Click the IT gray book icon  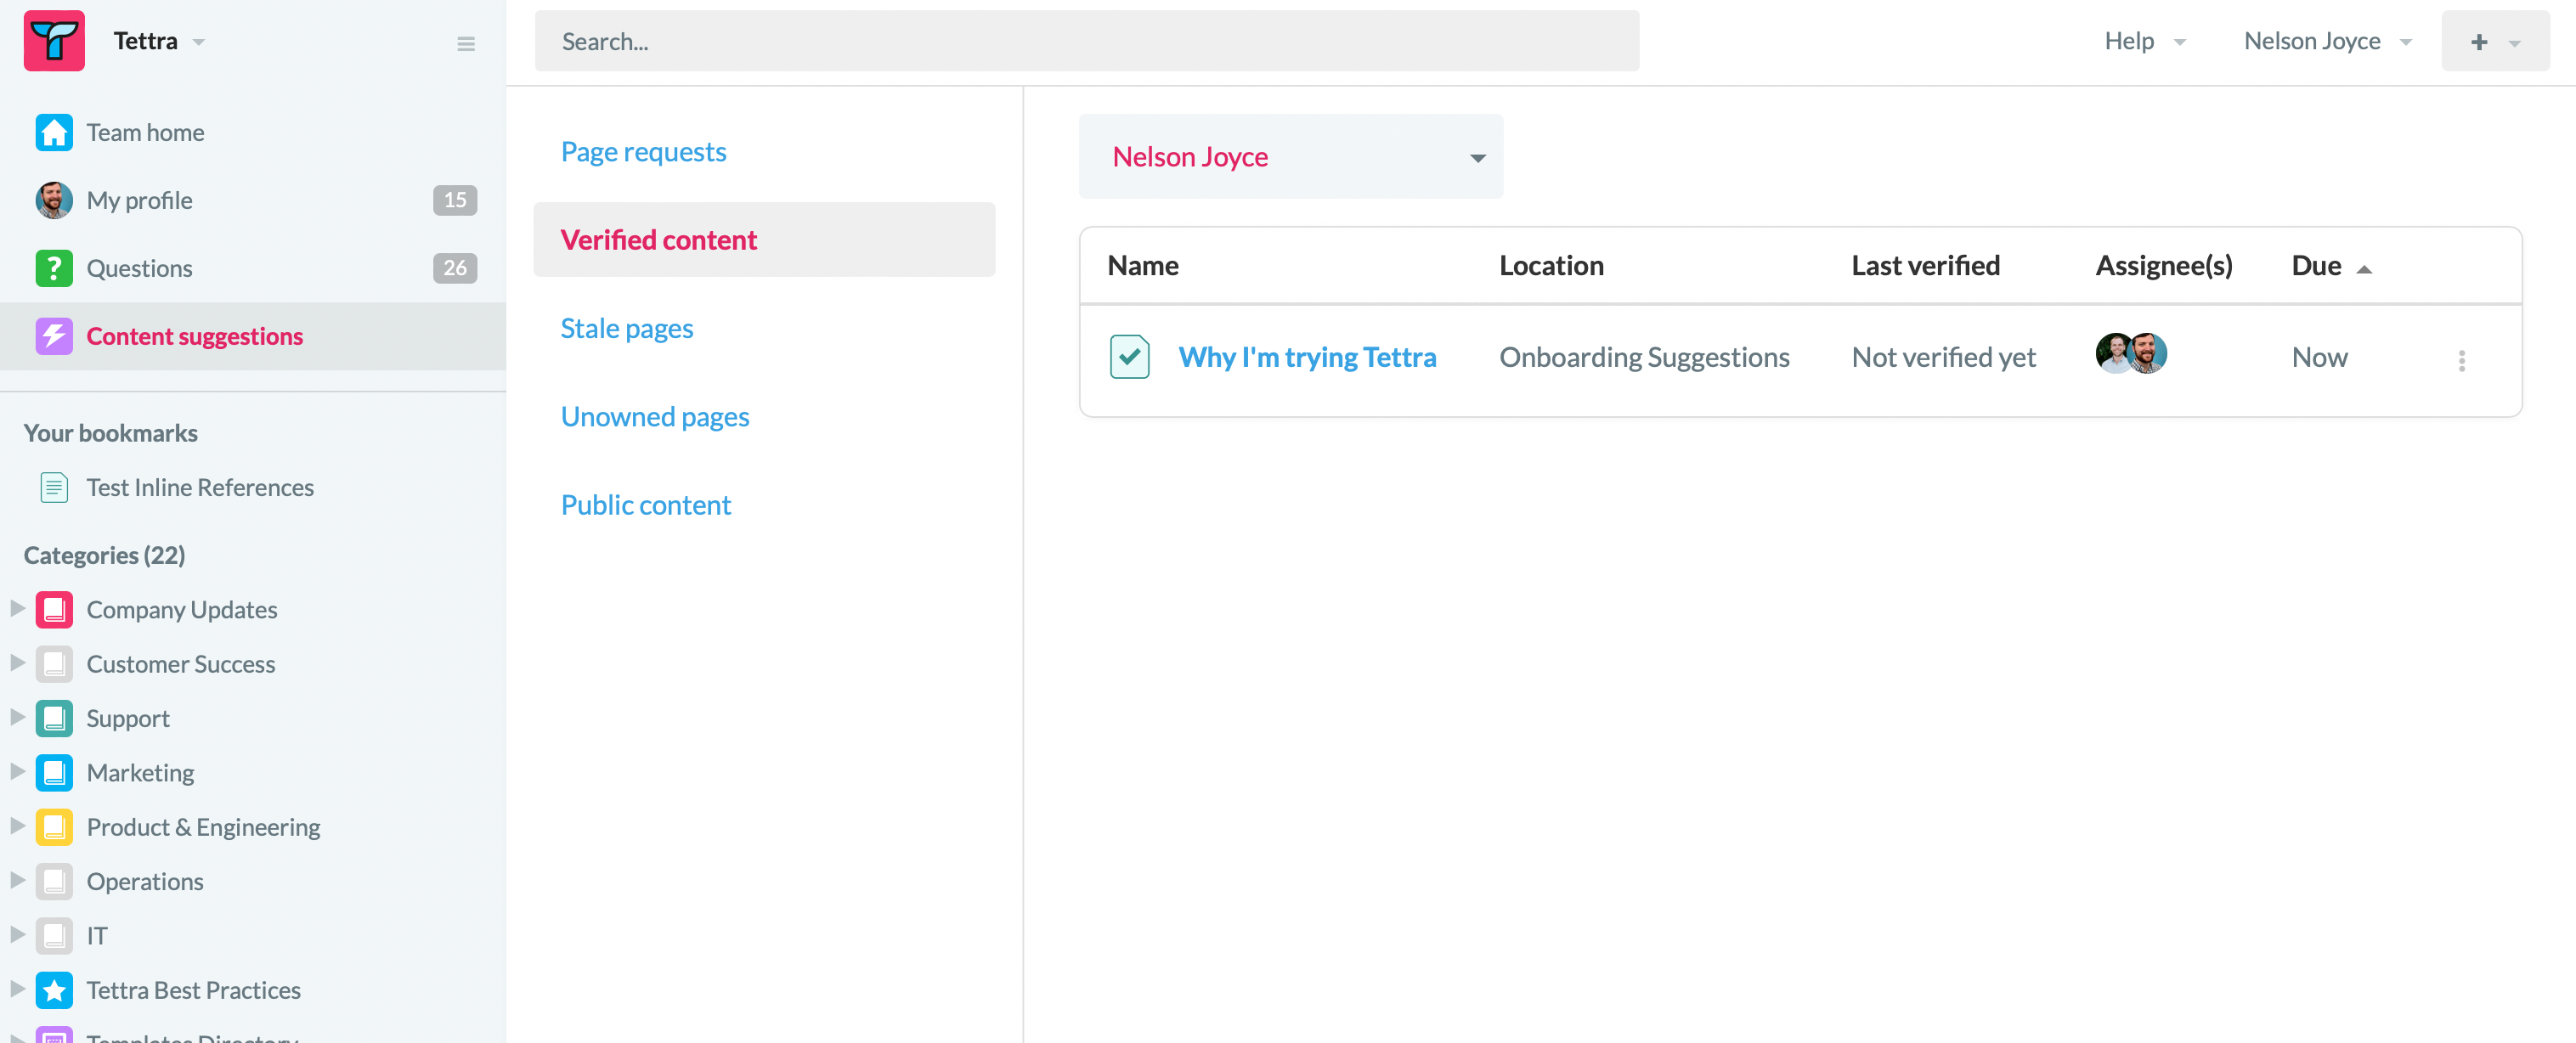point(54,935)
